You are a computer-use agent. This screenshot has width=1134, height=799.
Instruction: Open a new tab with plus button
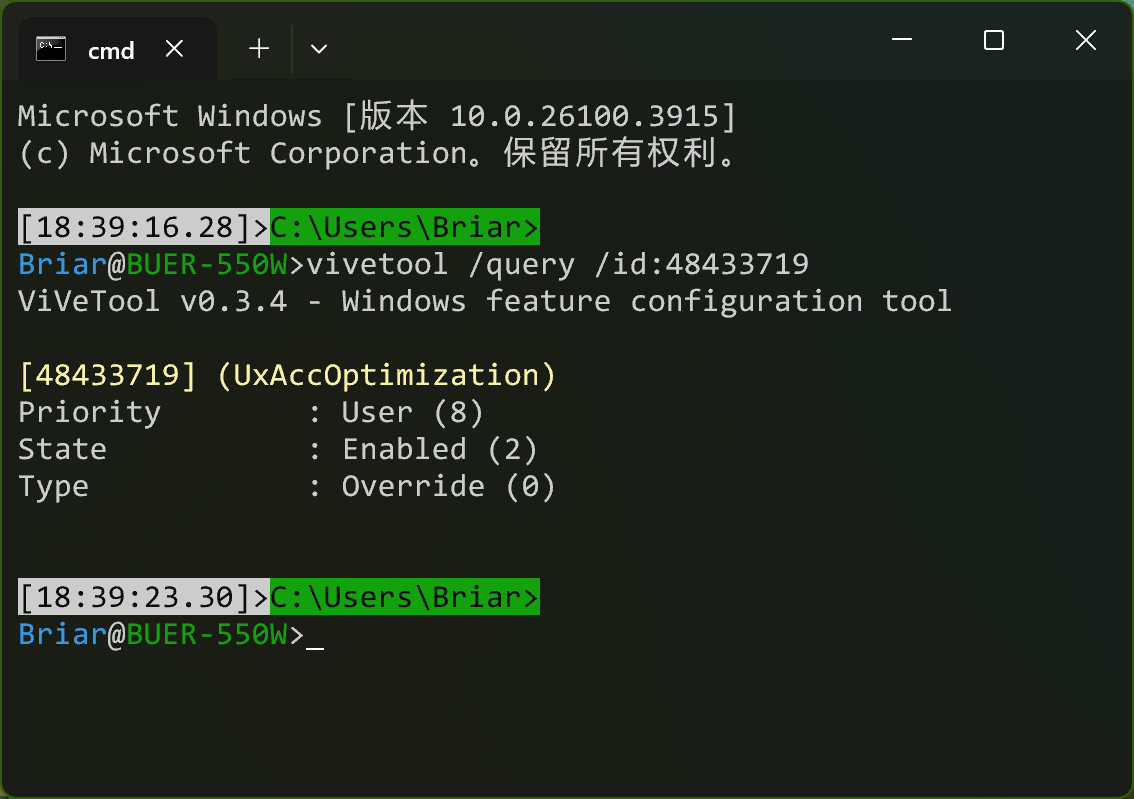point(259,49)
